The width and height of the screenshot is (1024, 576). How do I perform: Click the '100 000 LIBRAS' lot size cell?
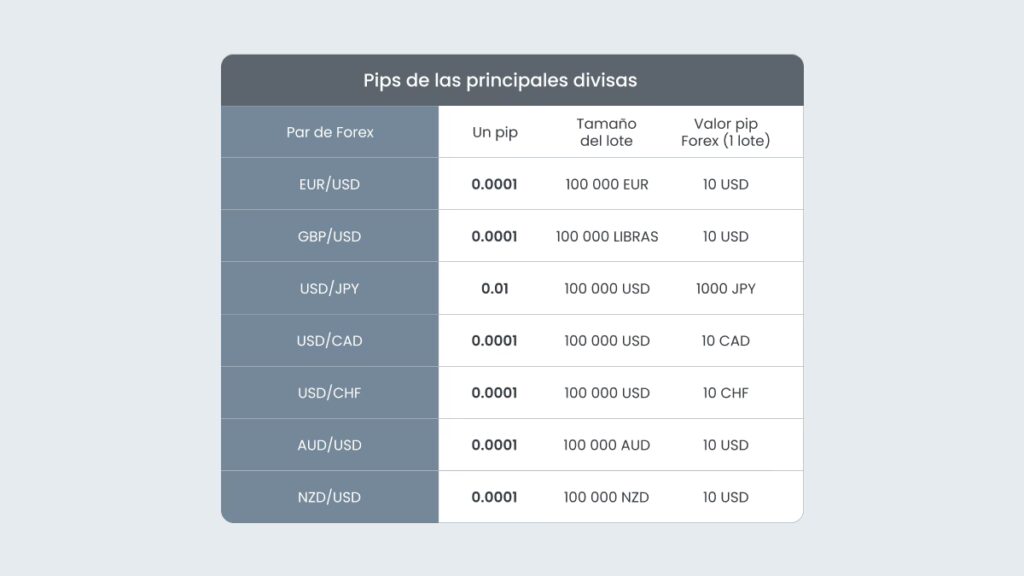click(x=607, y=237)
